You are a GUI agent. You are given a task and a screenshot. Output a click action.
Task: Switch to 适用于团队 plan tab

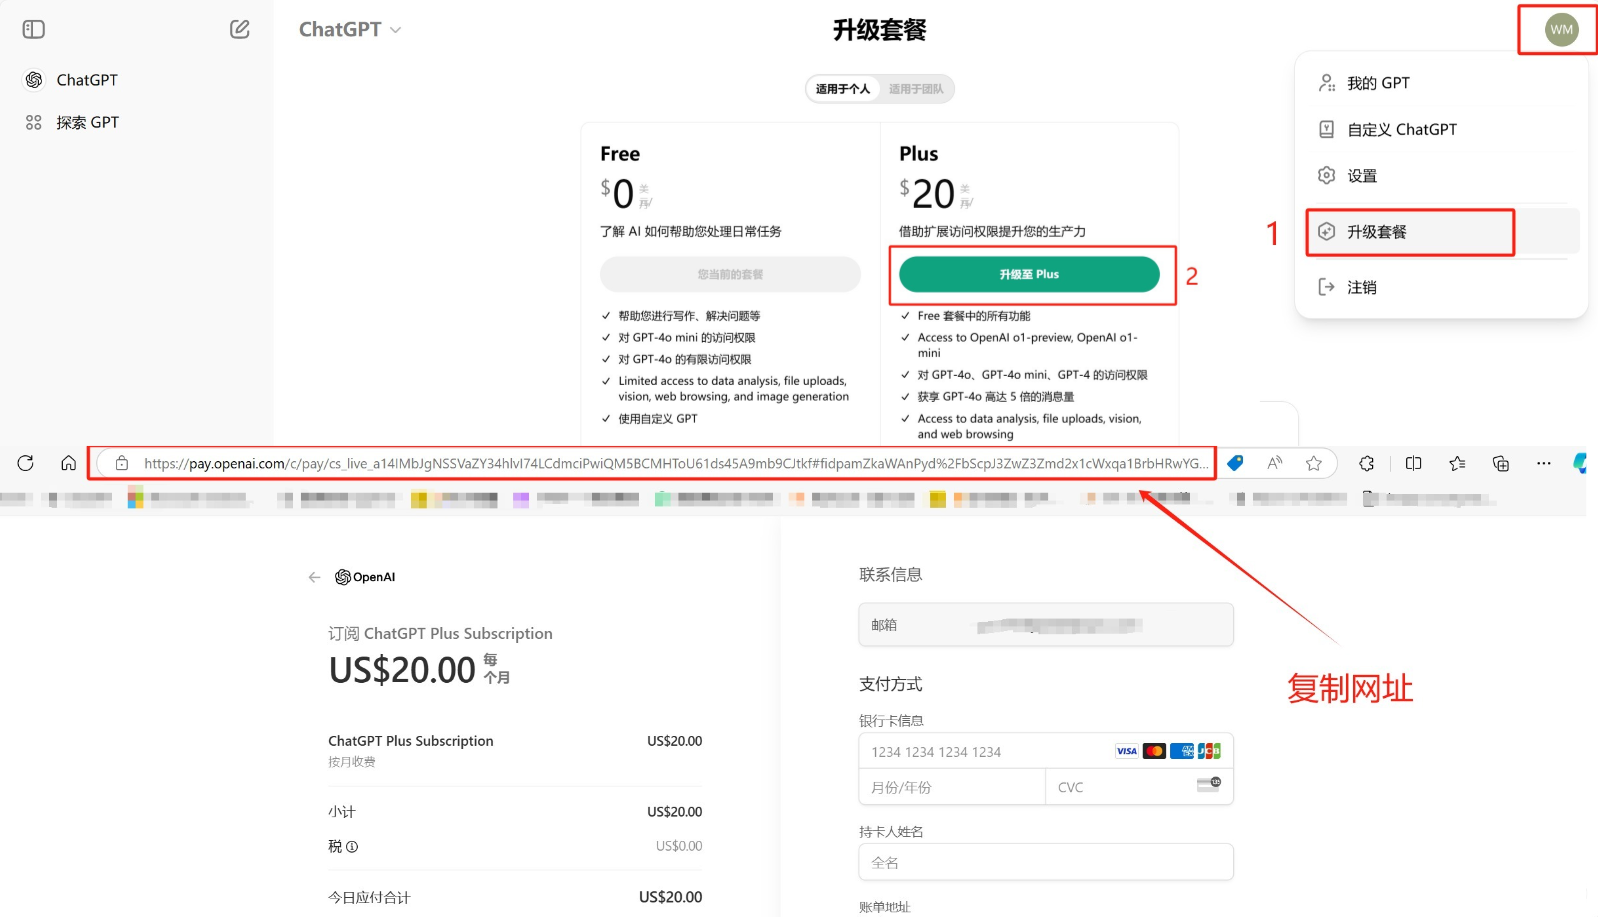coord(916,89)
